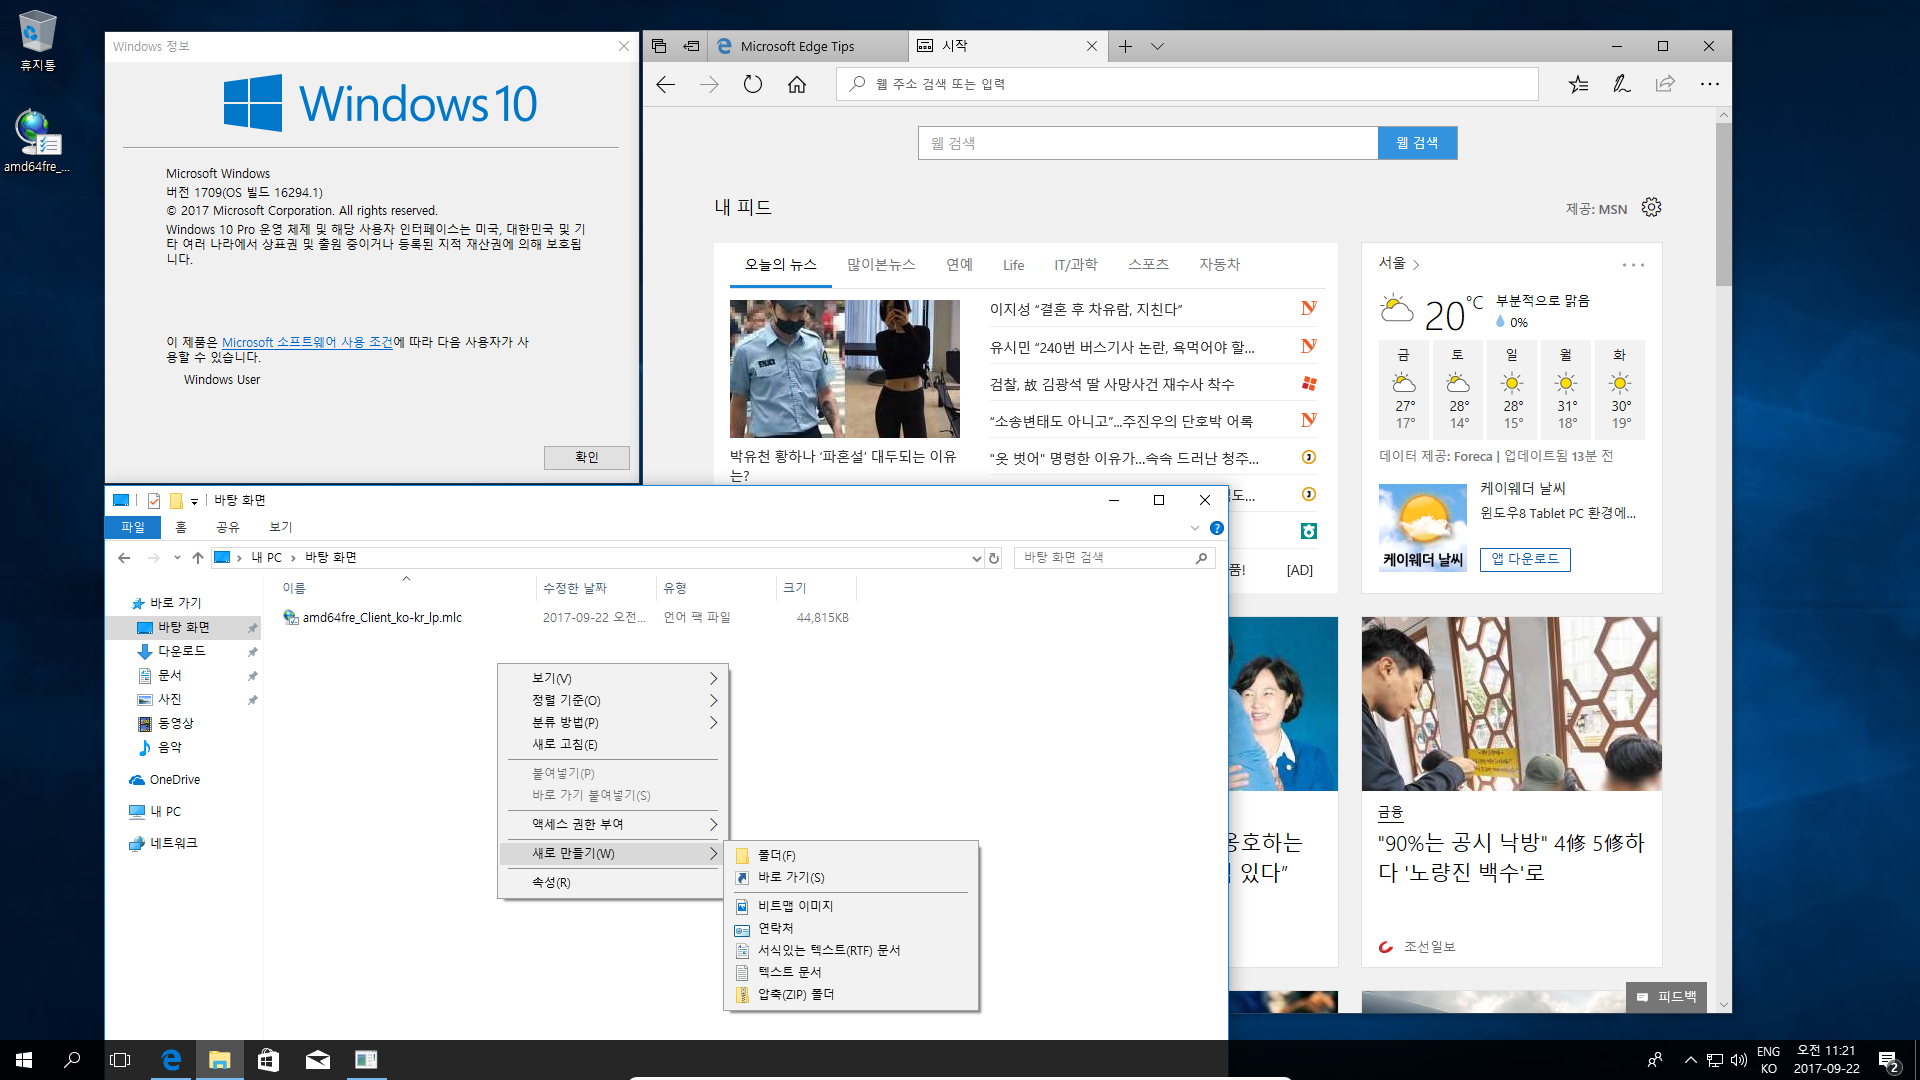Open 공유 ribbon tab in Explorer
Viewport: 1920px width, 1080px height.
tap(228, 527)
